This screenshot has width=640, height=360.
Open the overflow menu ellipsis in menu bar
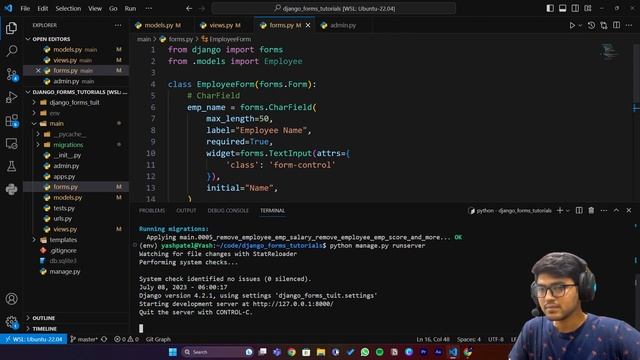point(149,8)
